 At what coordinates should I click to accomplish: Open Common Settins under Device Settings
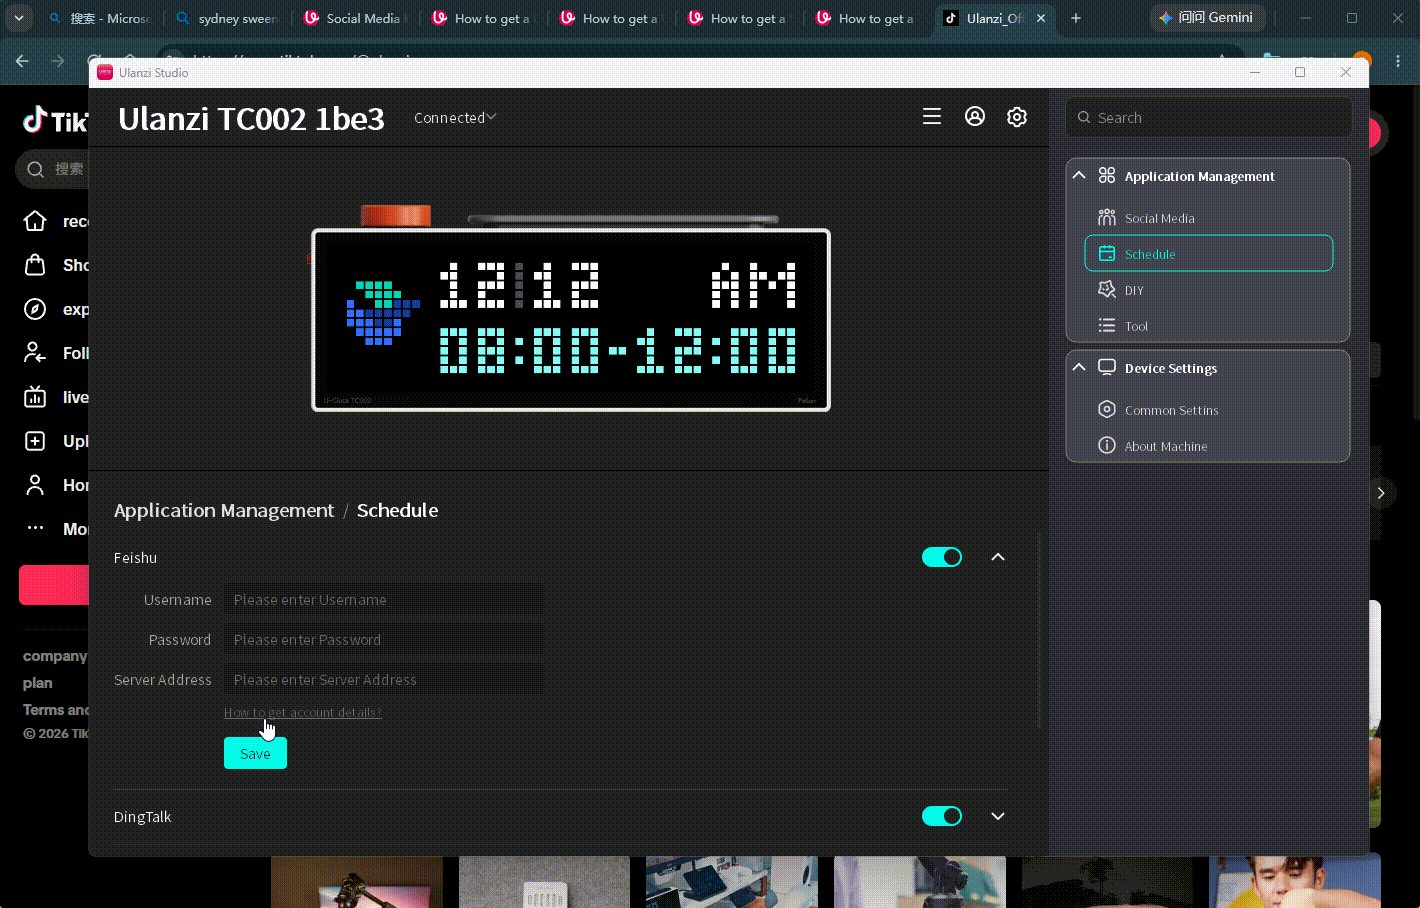(1208, 410)
